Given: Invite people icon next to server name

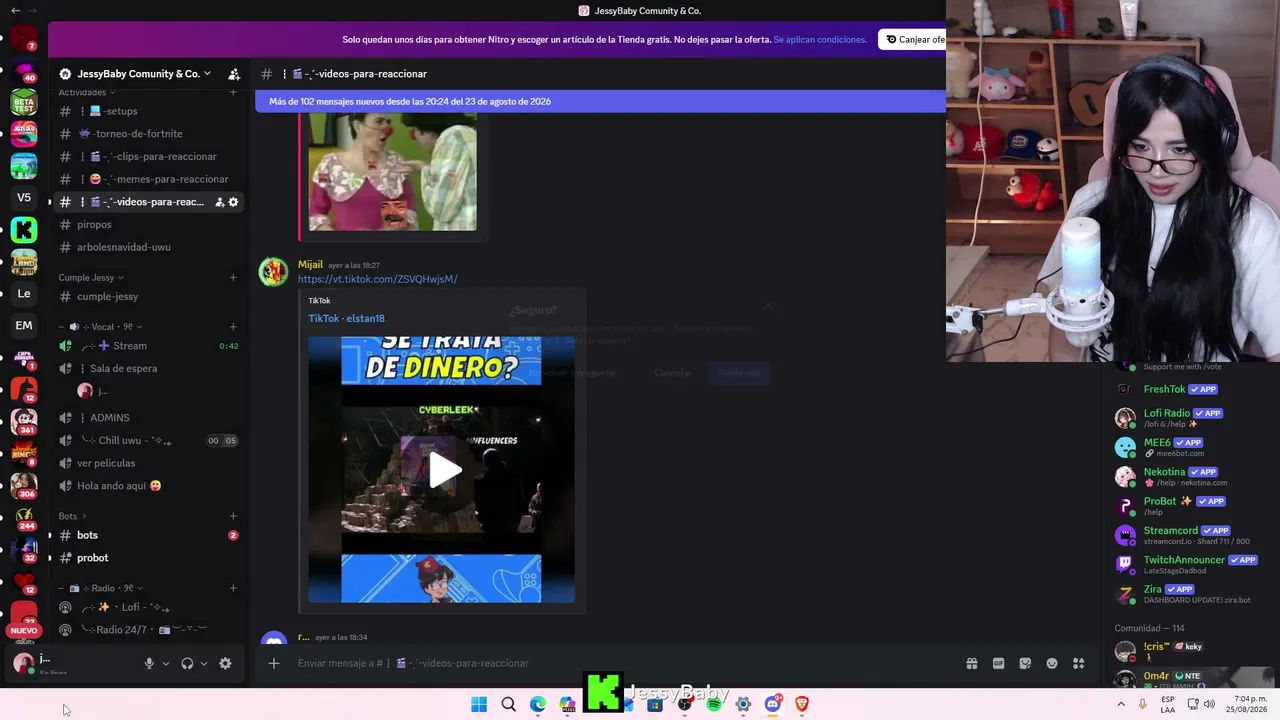Looking at the screenshot, I should tap(234, 74).
